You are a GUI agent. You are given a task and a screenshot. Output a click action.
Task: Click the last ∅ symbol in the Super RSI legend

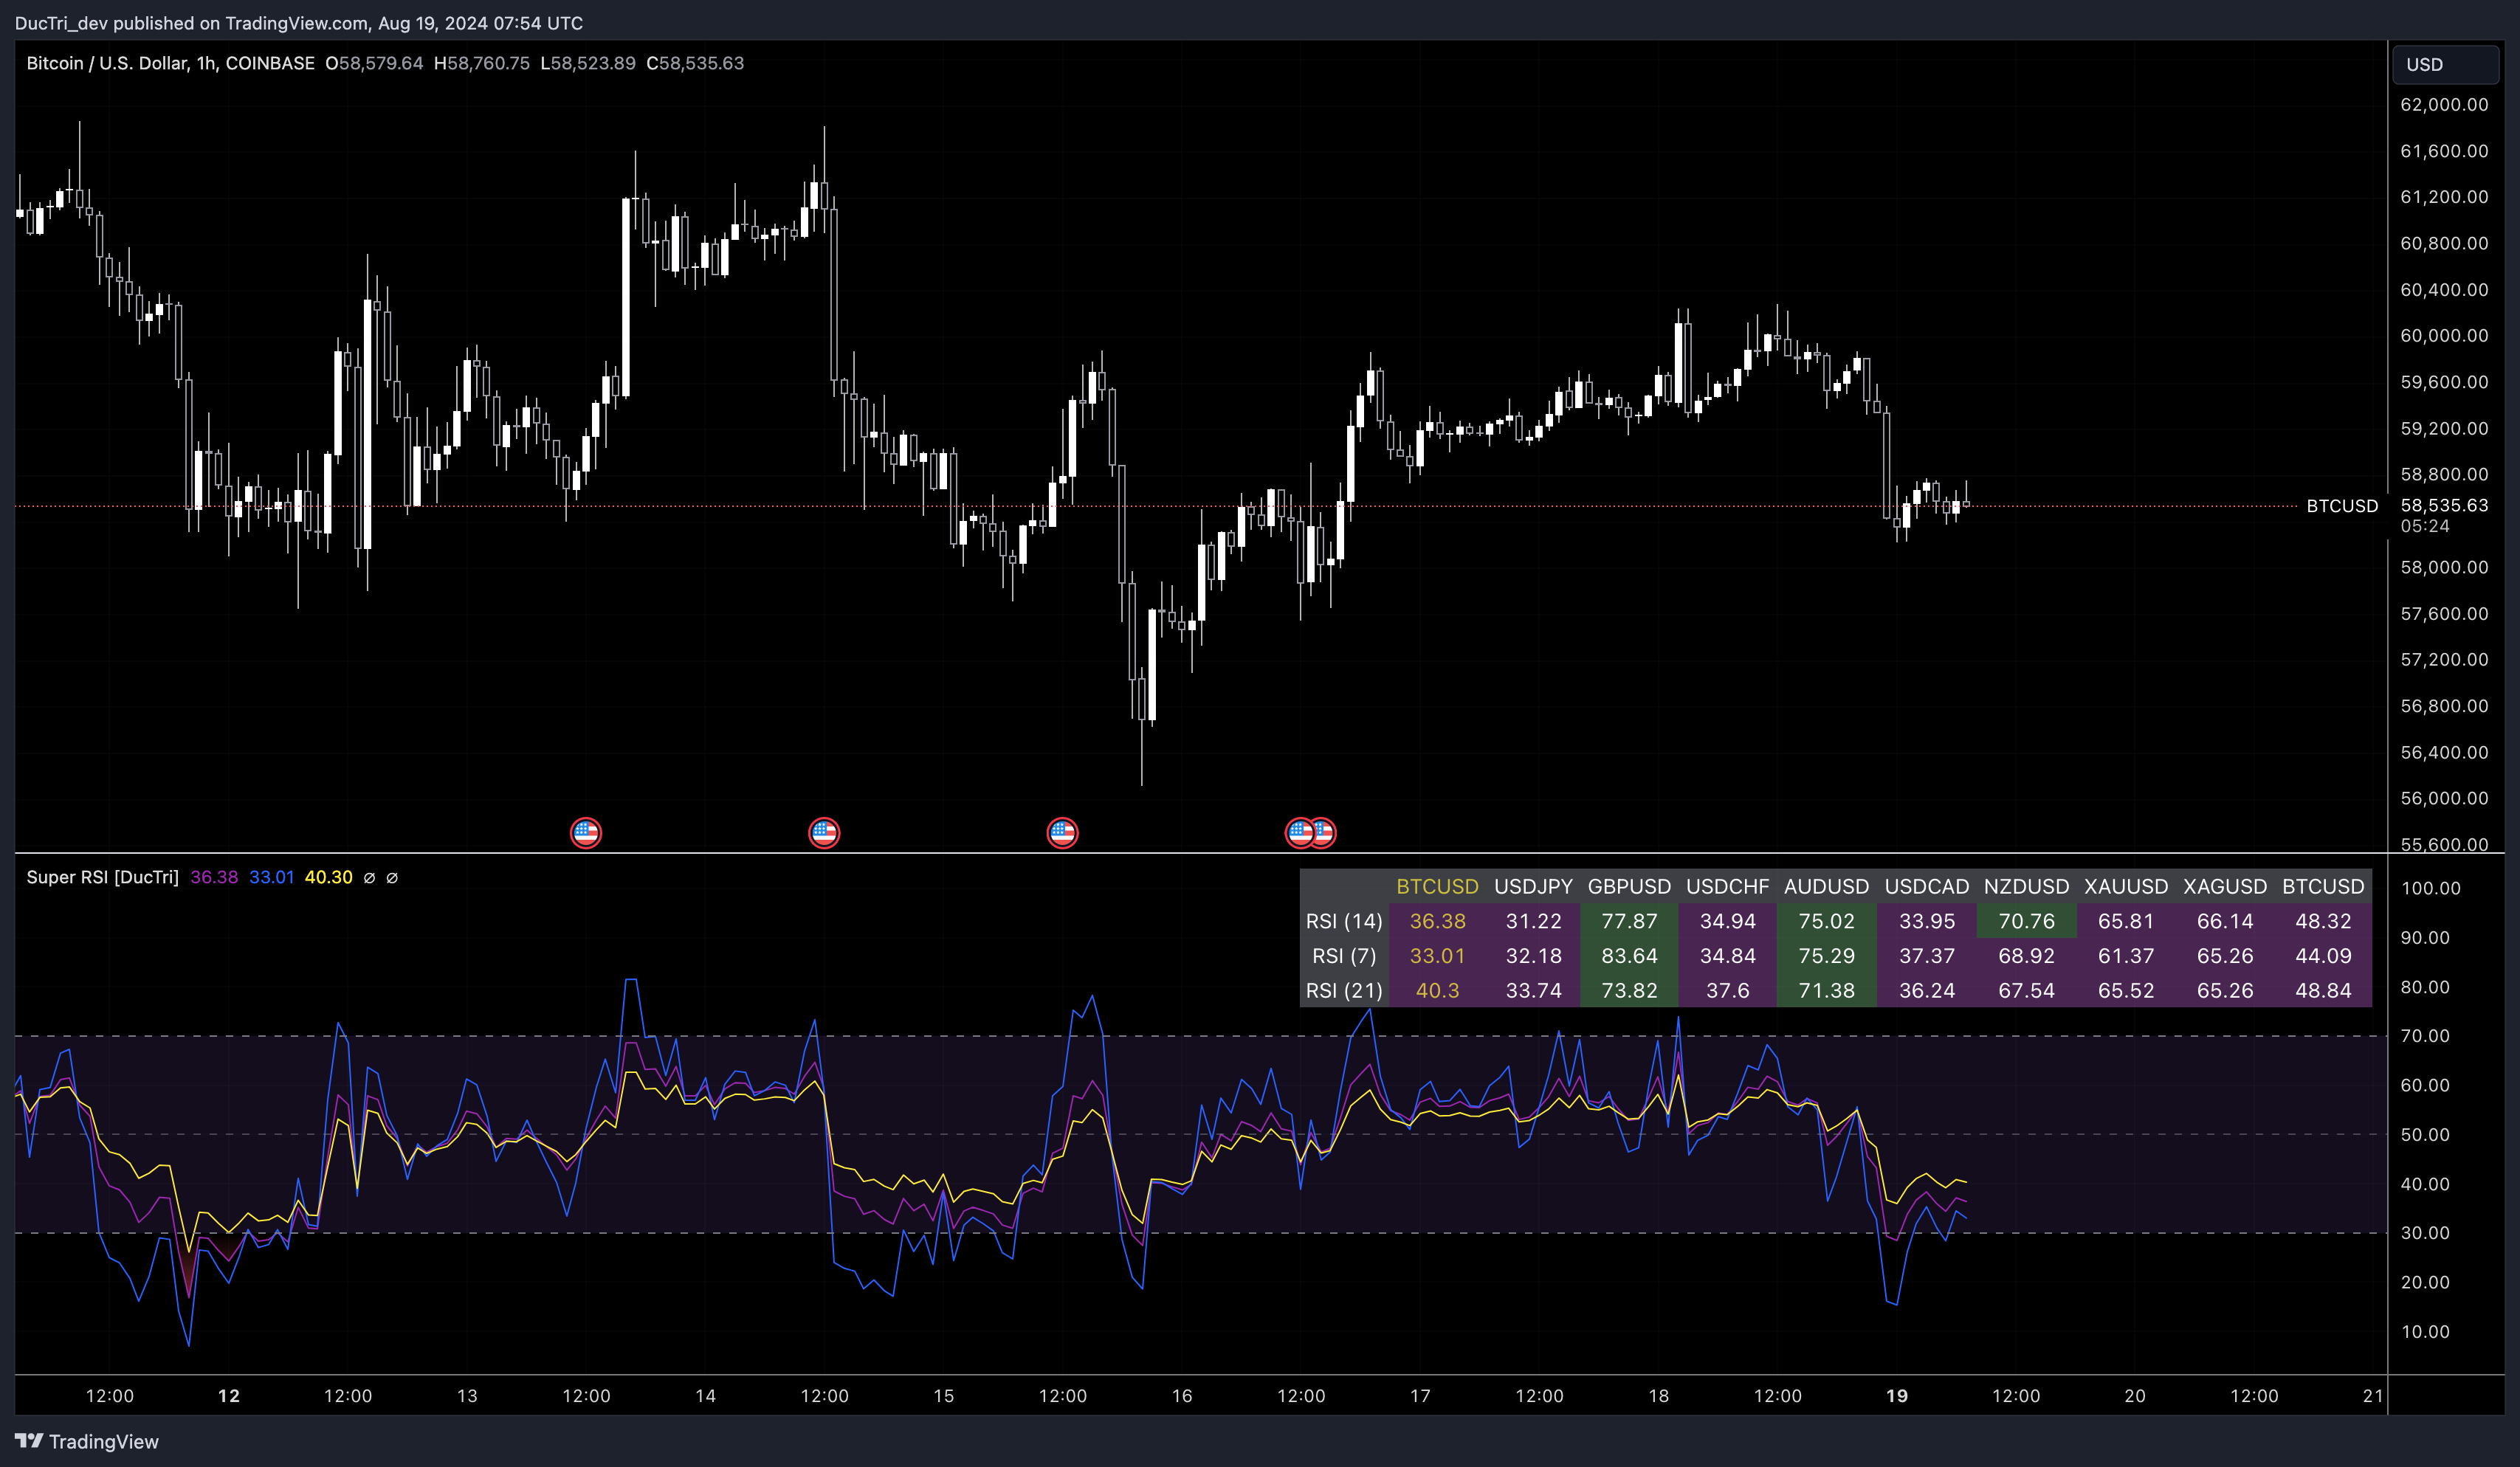392,877
